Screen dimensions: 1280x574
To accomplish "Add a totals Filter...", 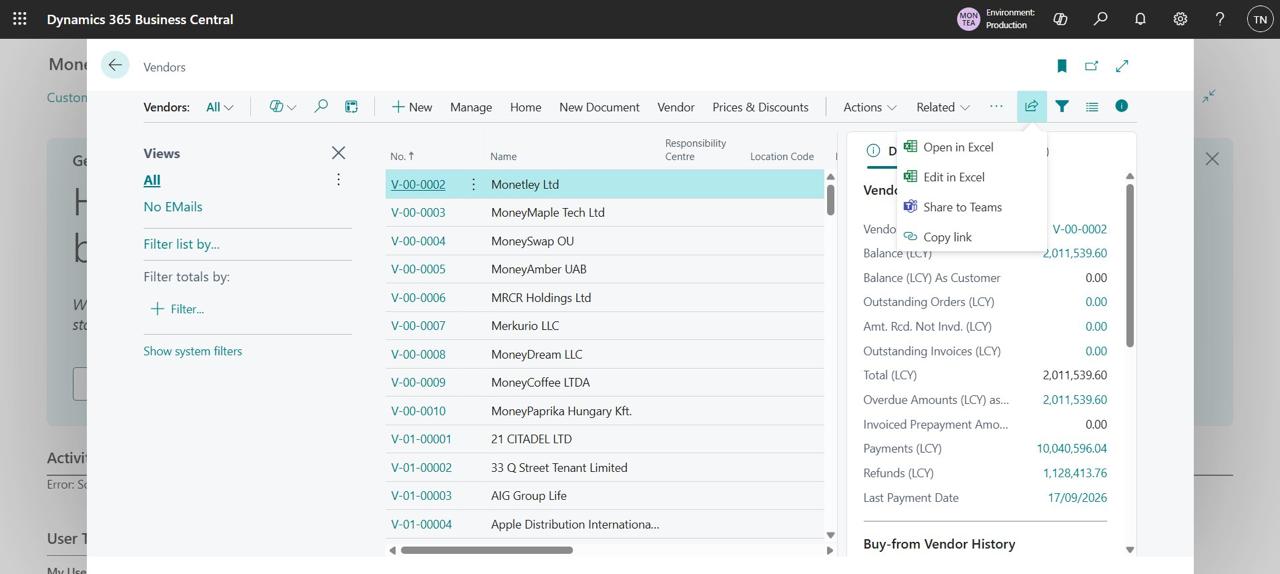I will [x=177, y=309].
